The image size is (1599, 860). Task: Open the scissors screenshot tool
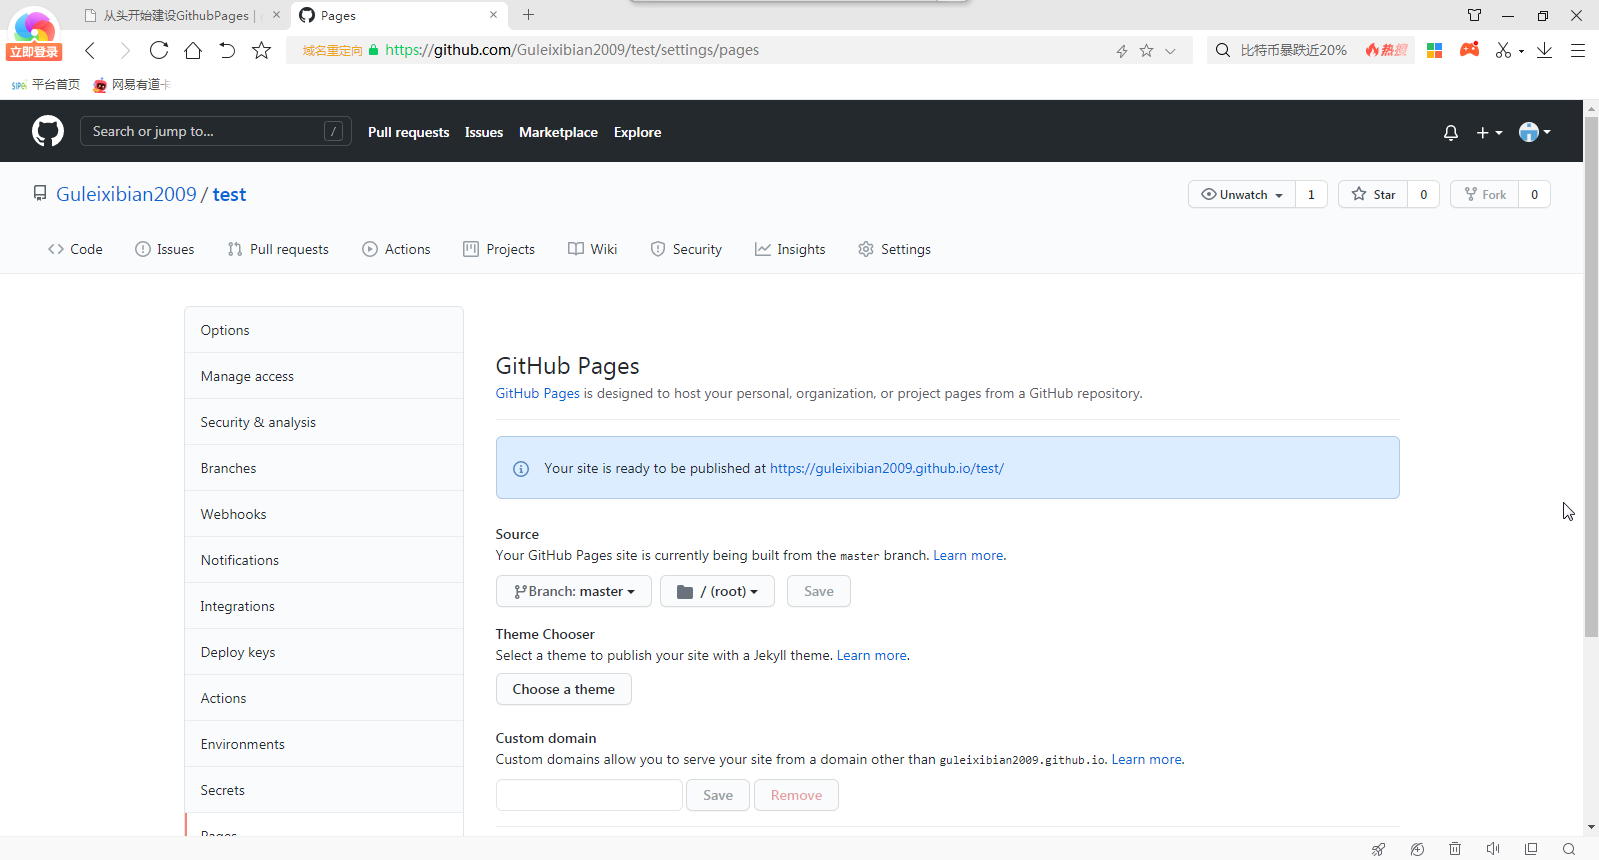click(x=1503, y=50)
